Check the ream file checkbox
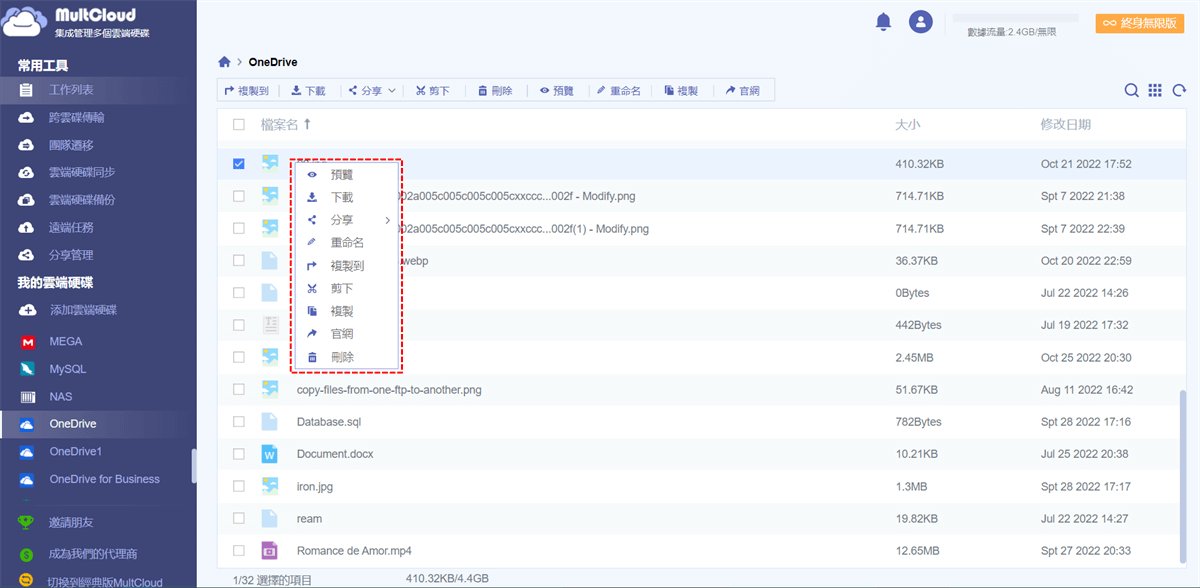The image size is (1200, 588). point(238,518)
